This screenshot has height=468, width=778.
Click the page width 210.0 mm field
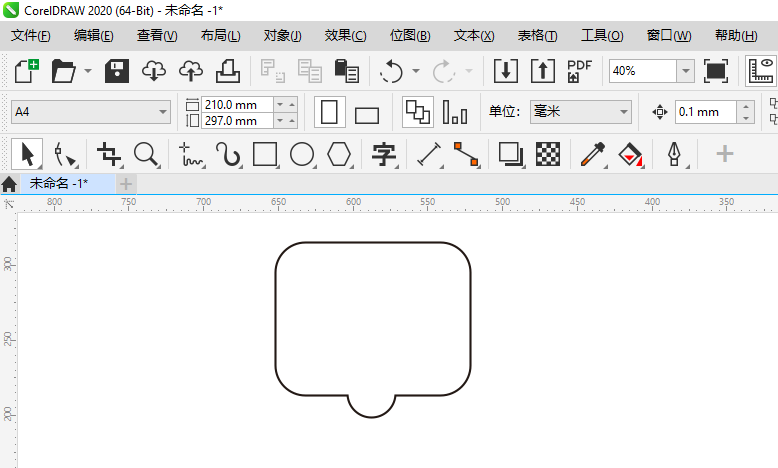click(x=236, y=104)
